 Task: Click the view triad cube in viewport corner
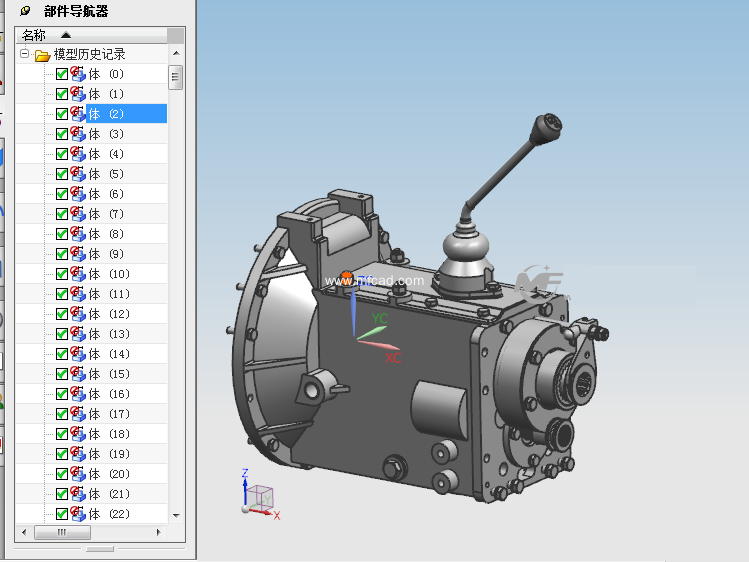(260, 496)
